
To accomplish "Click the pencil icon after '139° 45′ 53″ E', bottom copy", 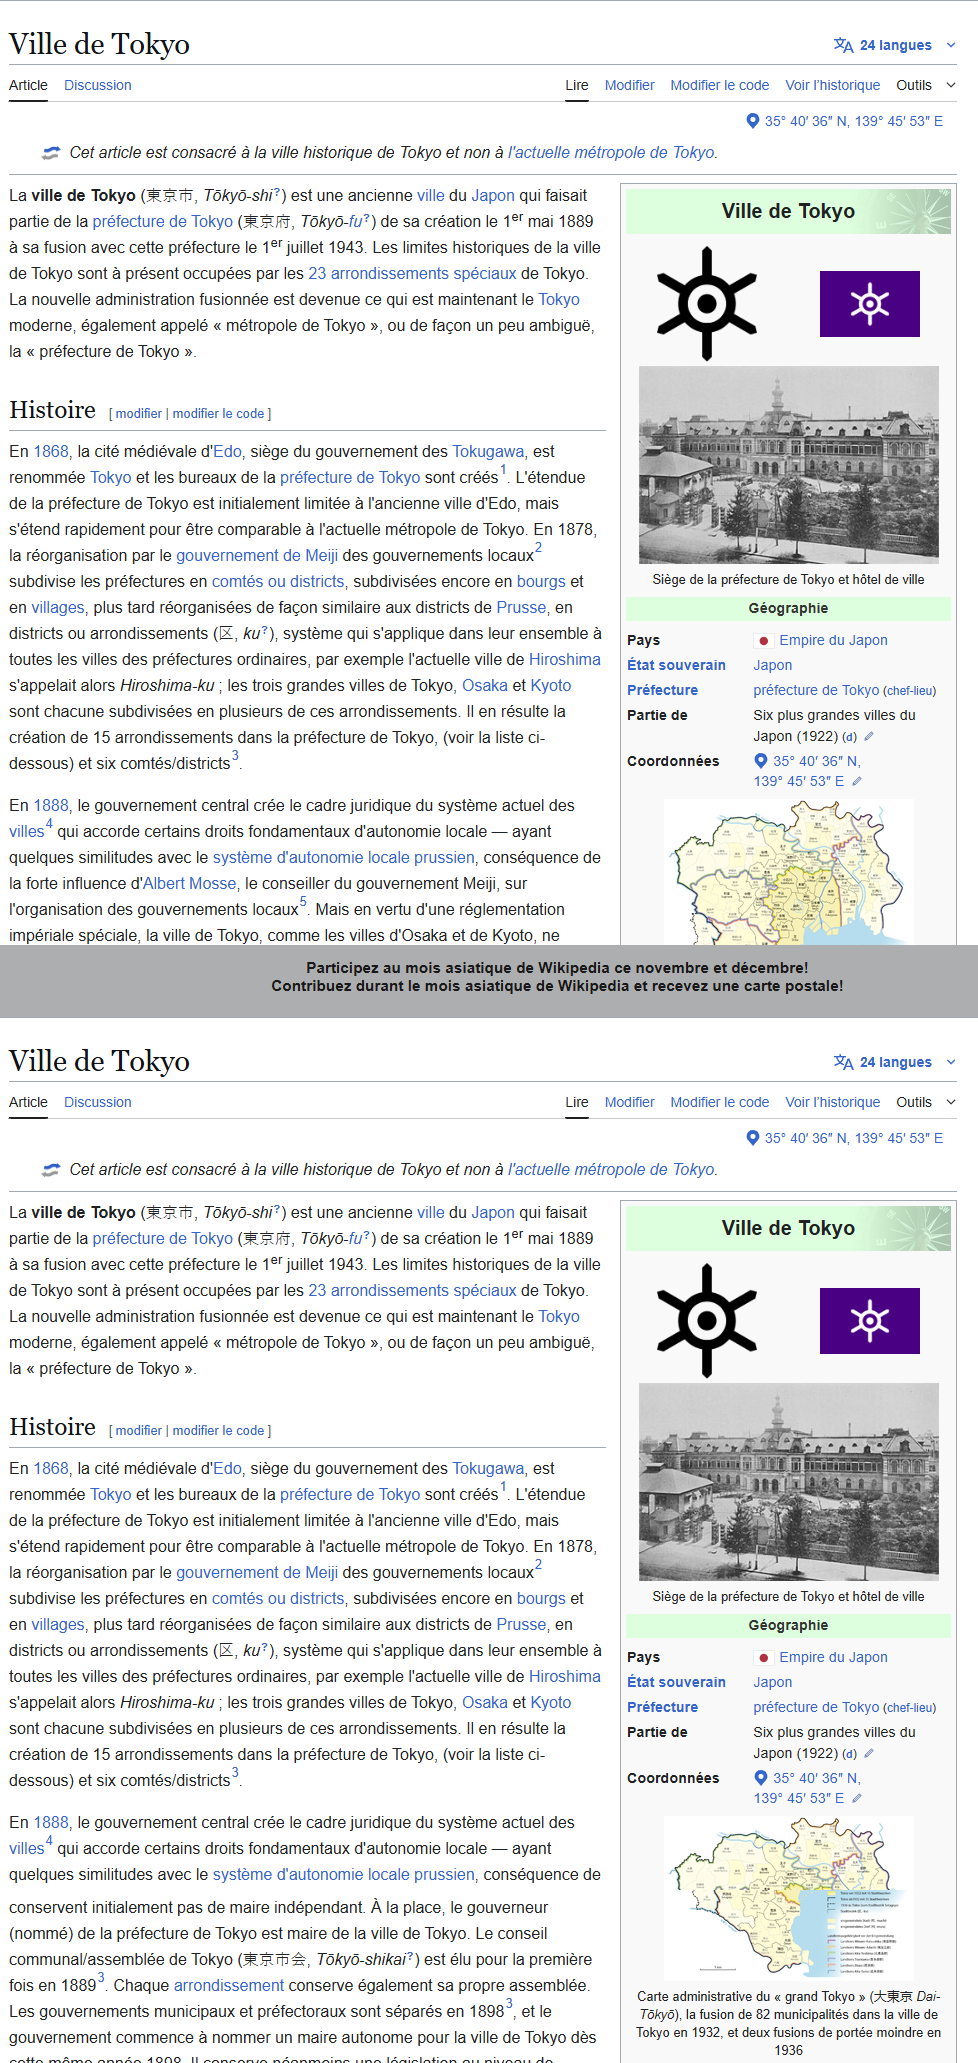I will coord(857,1799).
